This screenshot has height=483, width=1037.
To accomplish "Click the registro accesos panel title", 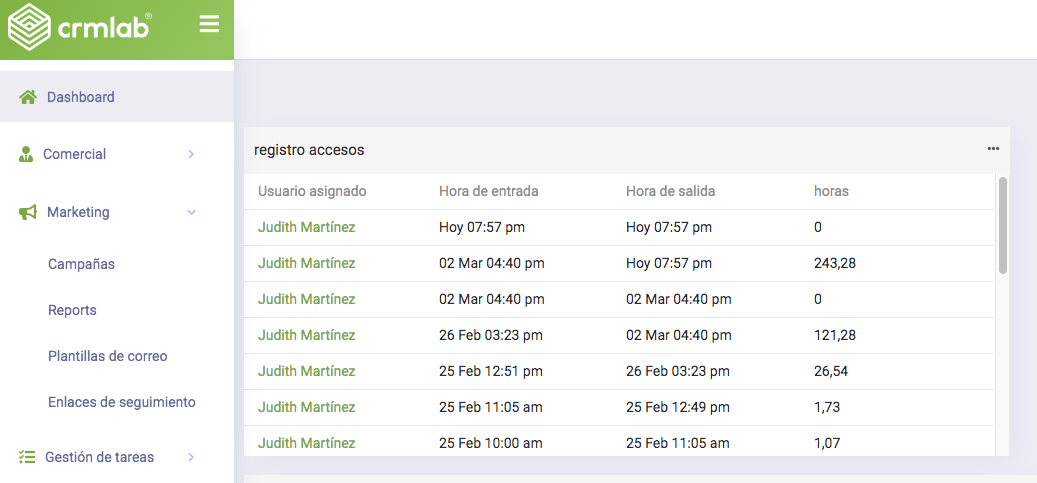I will (x=309, y=150).
